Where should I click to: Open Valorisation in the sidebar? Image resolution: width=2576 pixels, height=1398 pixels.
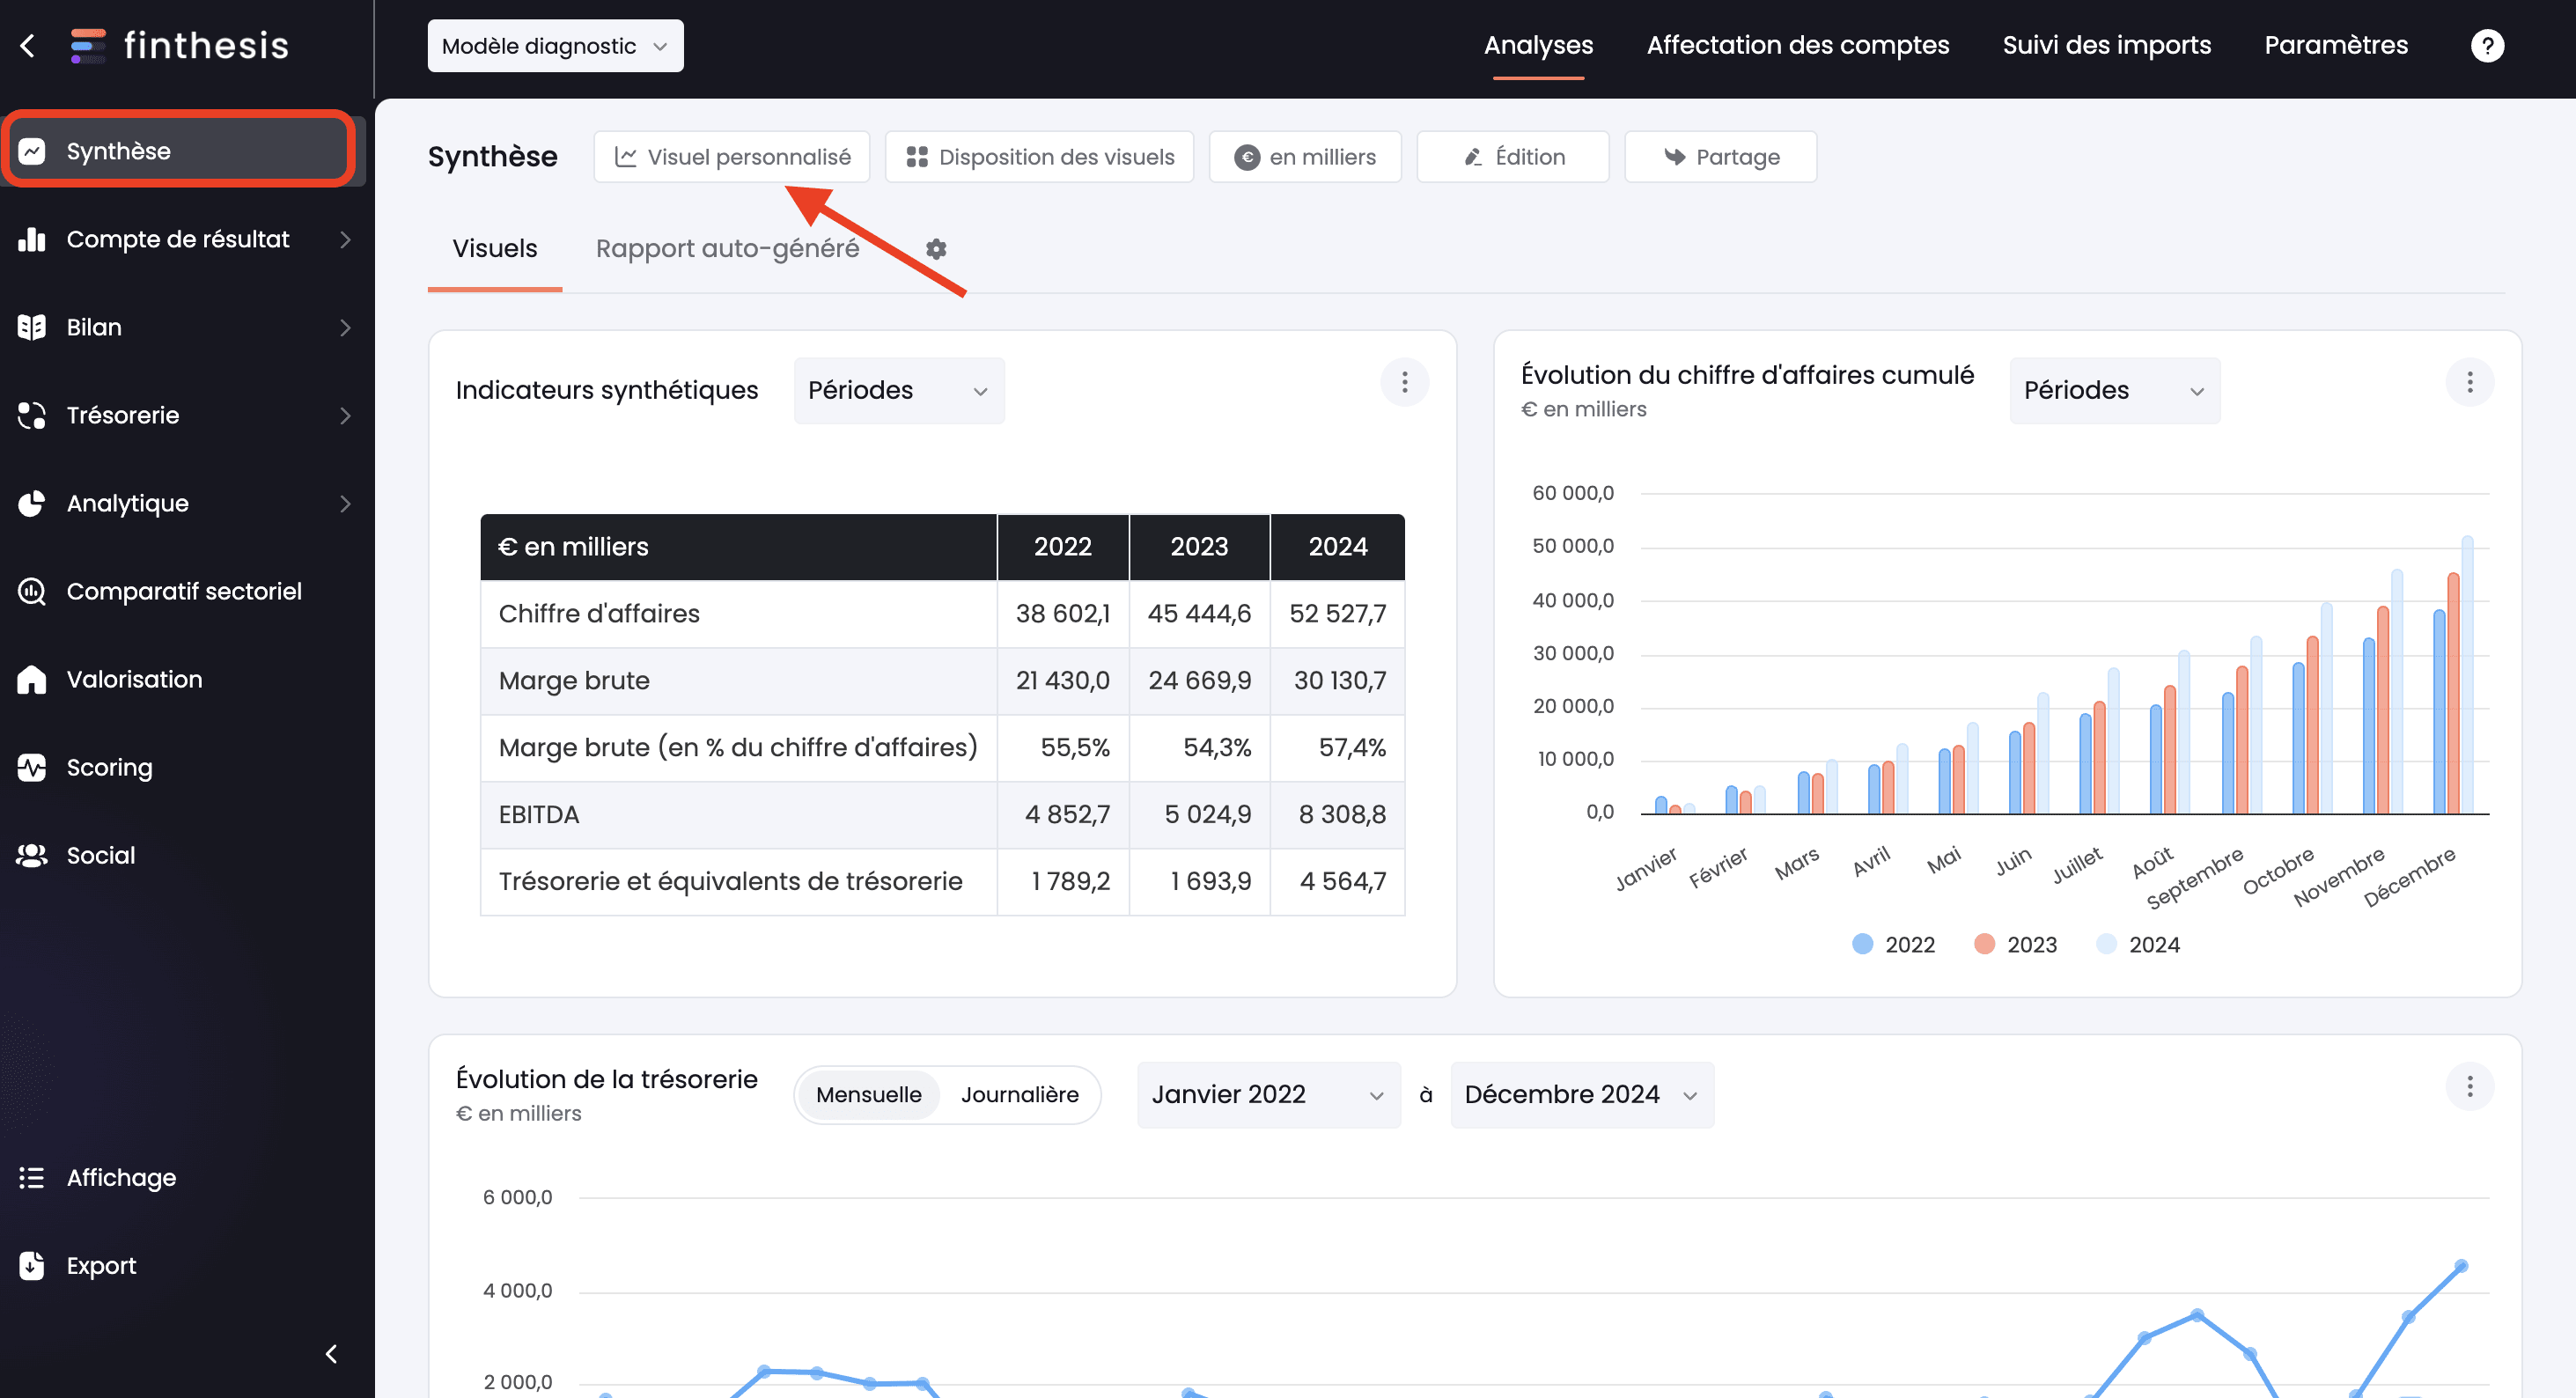pyautogui.click(x=183, y=679)
